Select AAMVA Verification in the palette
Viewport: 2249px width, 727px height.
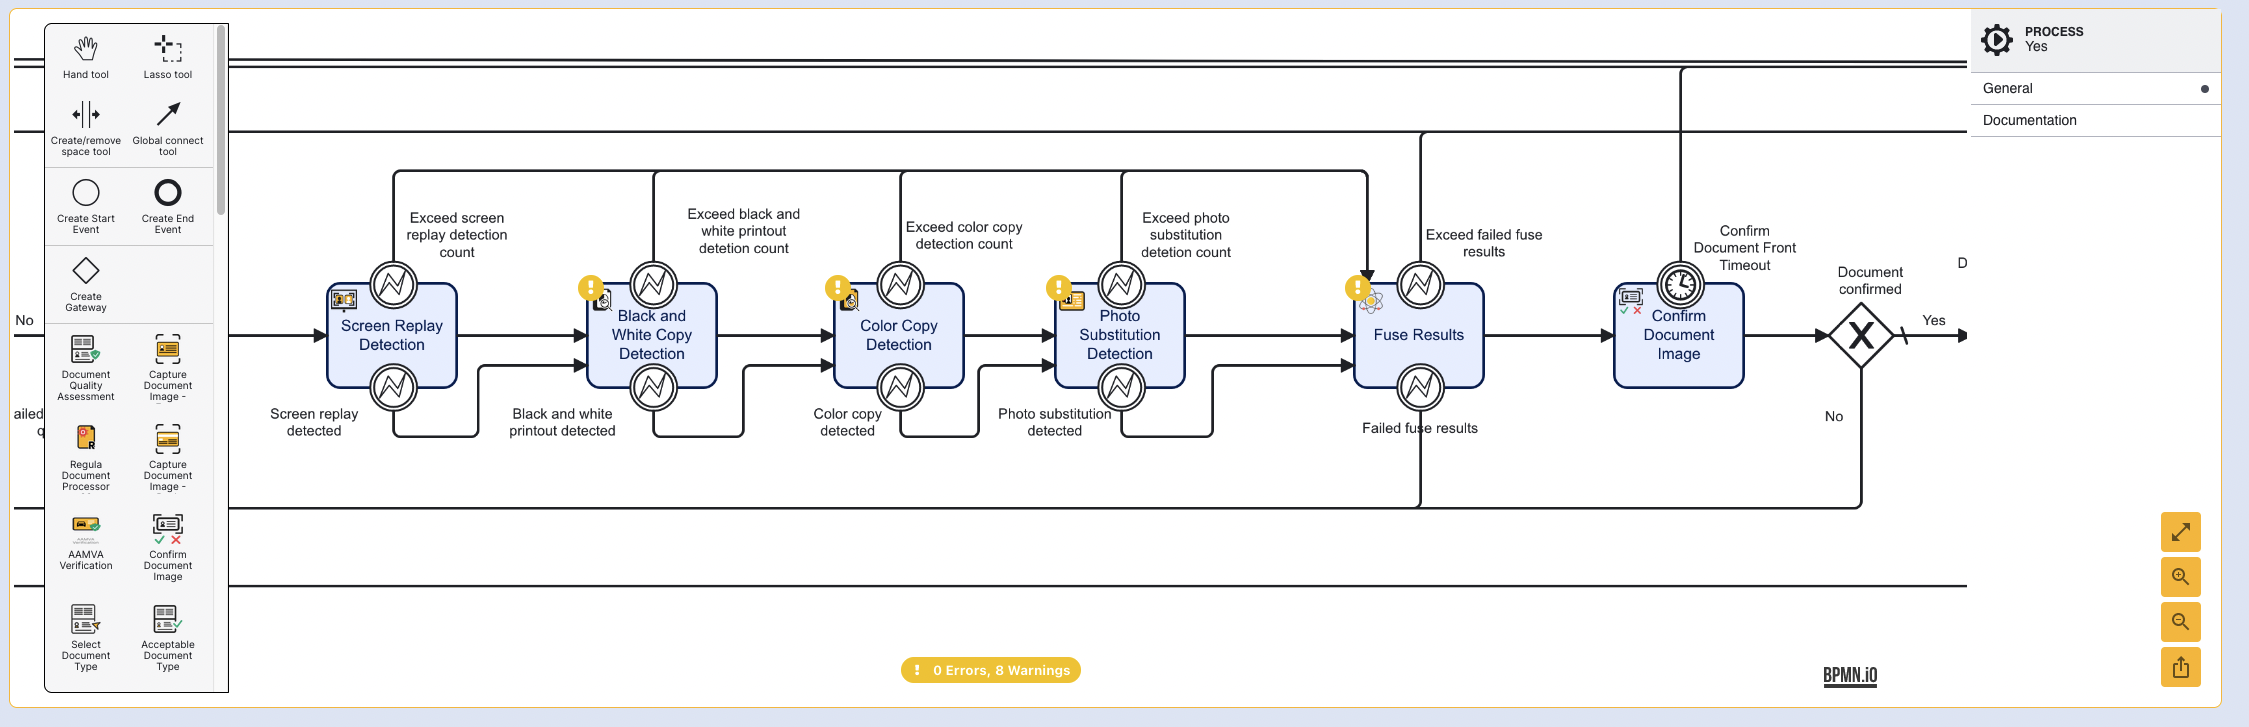pyautogui.click(x=86, y=527)
